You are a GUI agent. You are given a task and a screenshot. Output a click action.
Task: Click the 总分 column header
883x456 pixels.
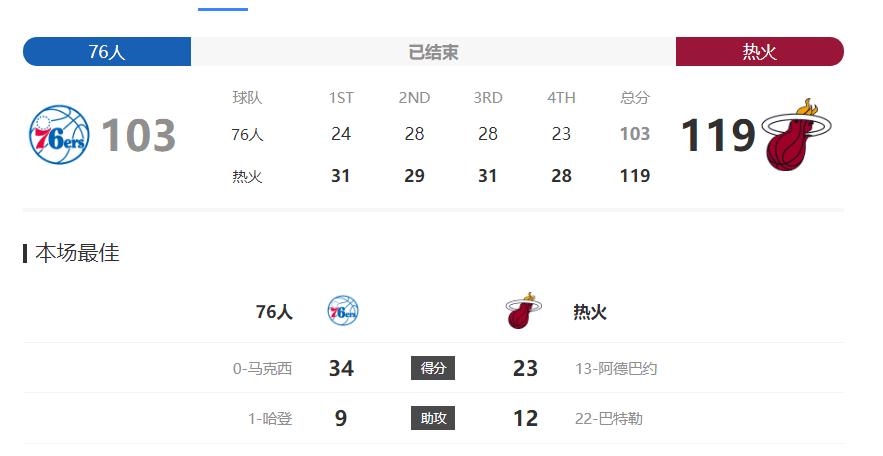pos(635,98)
